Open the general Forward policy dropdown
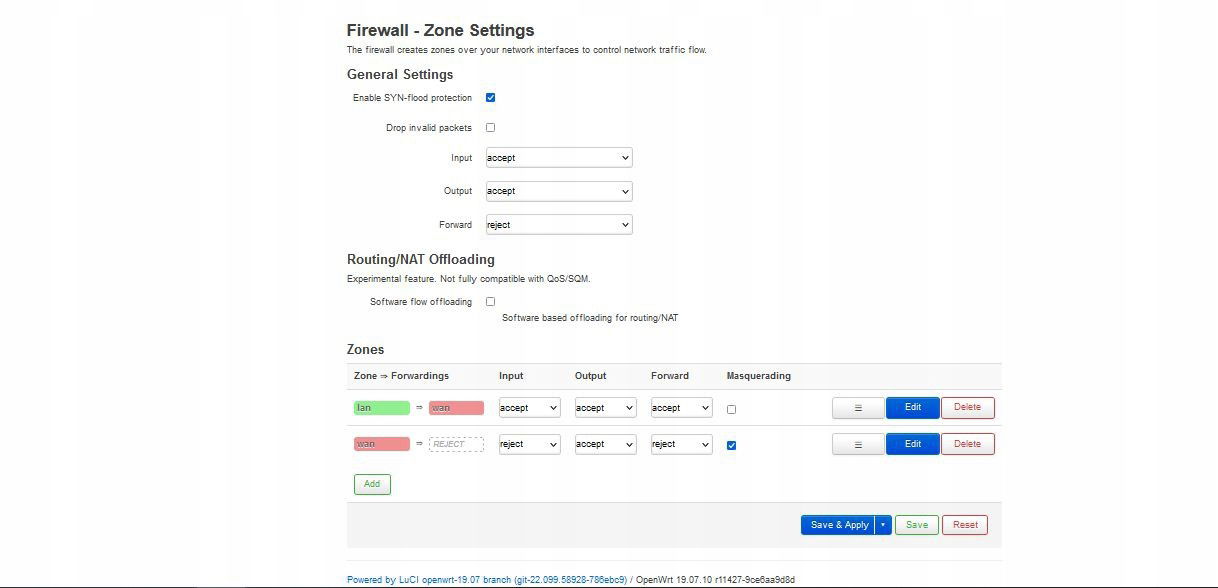 tap(559, 225)
